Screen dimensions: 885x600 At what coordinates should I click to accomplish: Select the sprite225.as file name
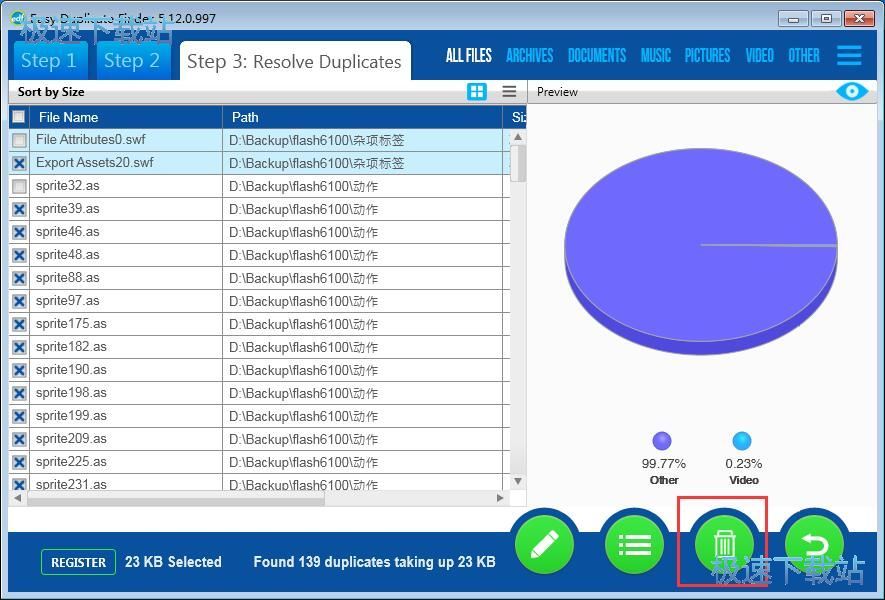(71, 462)
